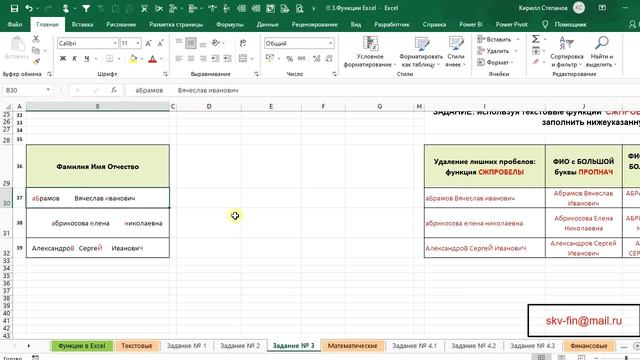This screenshot has height=360, width=640.
Task: Open the font size 11 dropdown
Action: pyautogui.click(x=138, y=43)
